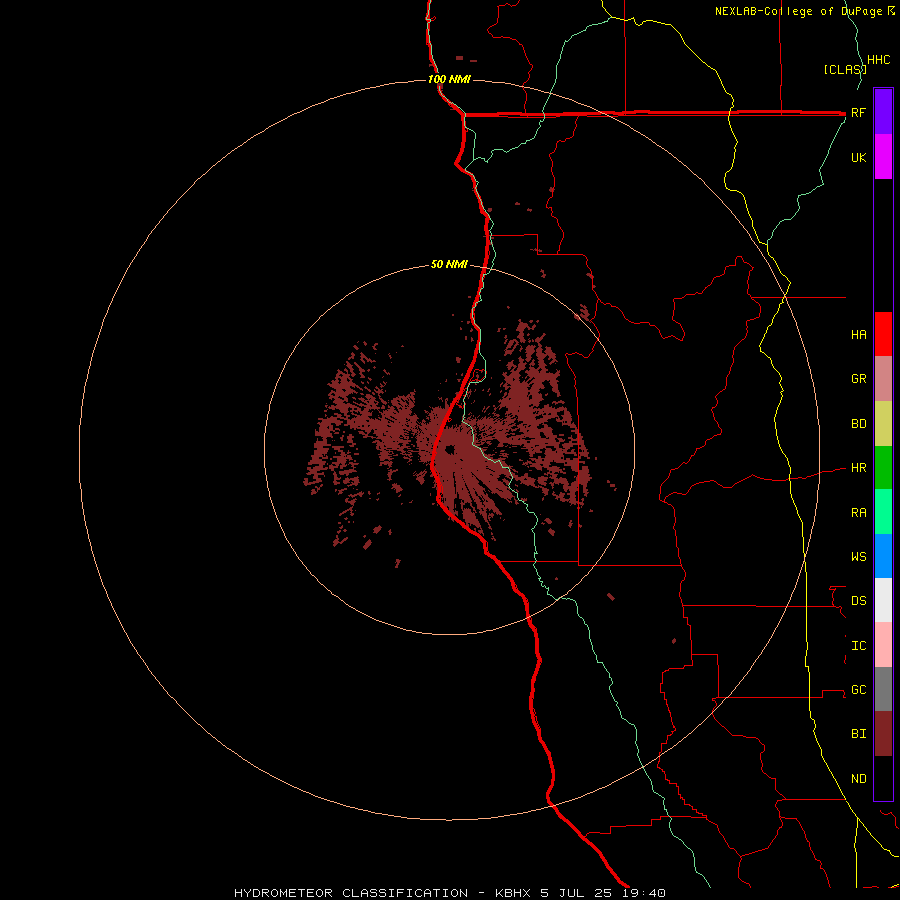900x900 pixels.
Task: Click the BD legend label
Action: 858,424
